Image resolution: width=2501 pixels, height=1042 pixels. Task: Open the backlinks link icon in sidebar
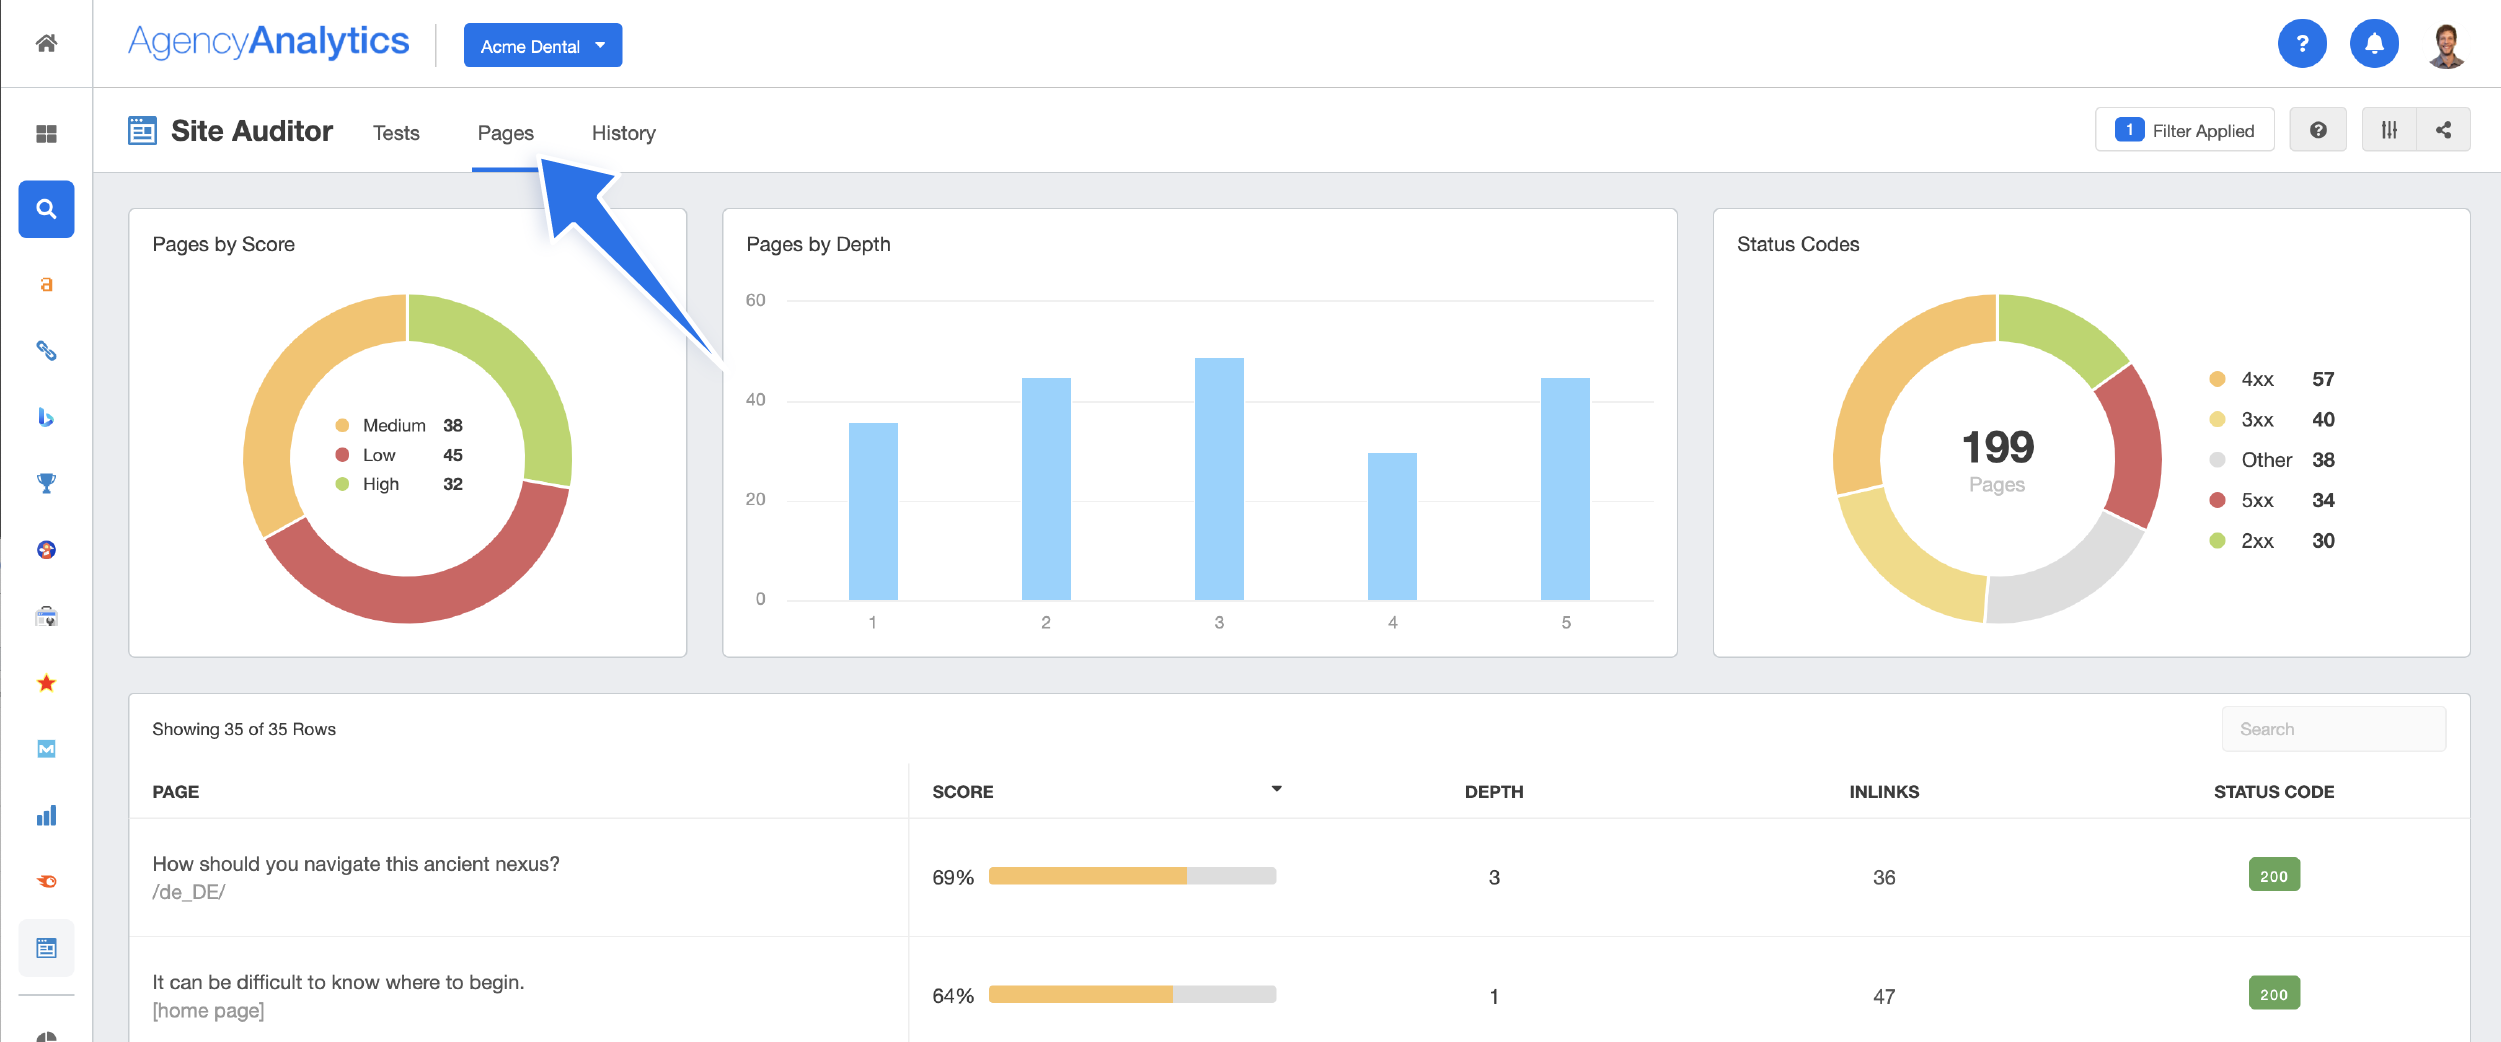click(x=46, y=351)
